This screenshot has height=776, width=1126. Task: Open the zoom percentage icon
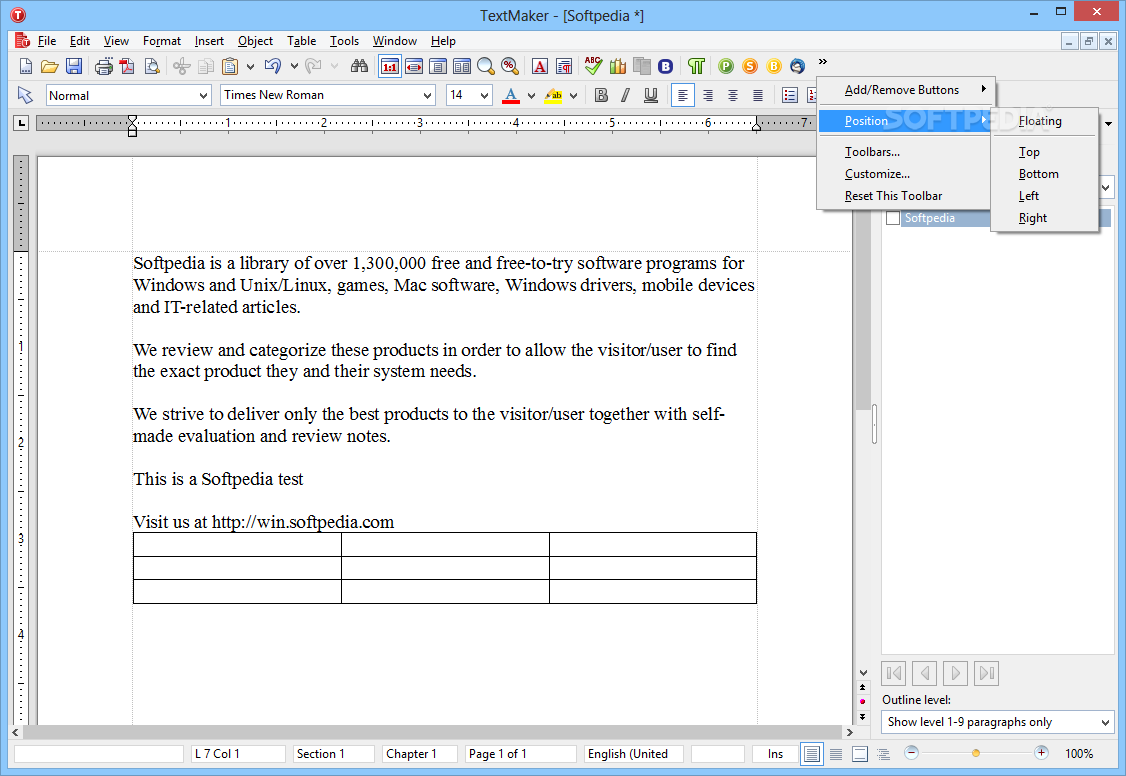510,67
